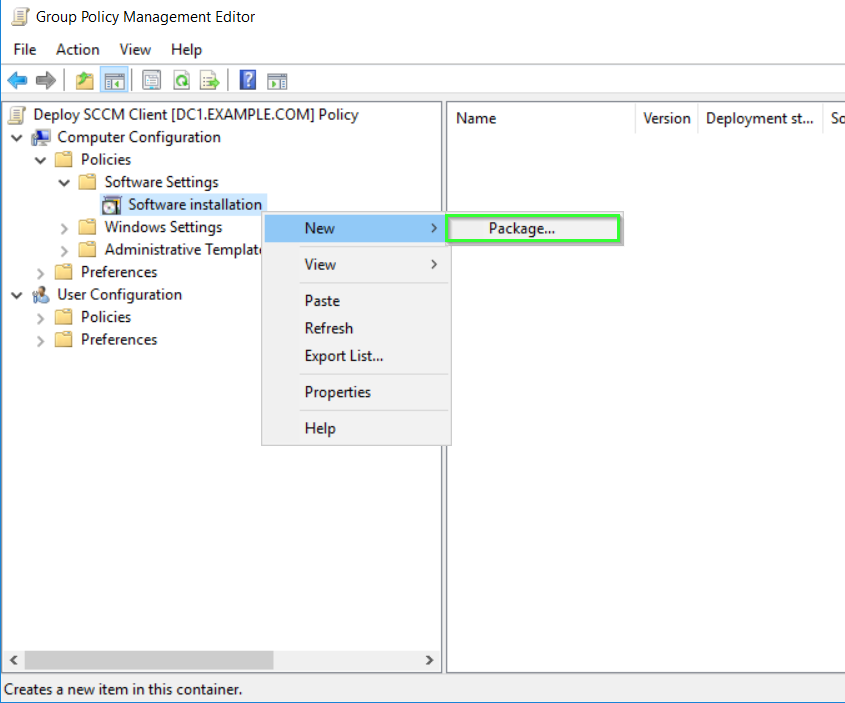Click the Up One Level folder icon
The height and width of the screenshot is (703, 845).
click(x=85, y=81)
